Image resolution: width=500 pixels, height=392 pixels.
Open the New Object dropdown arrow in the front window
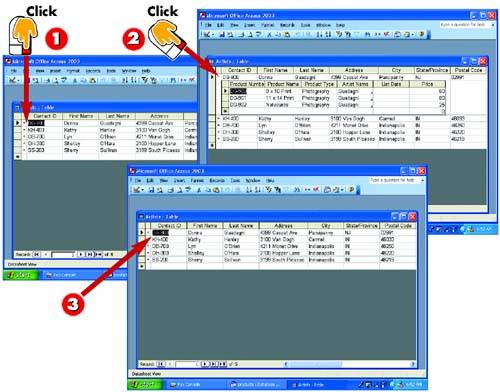[342, 190]
